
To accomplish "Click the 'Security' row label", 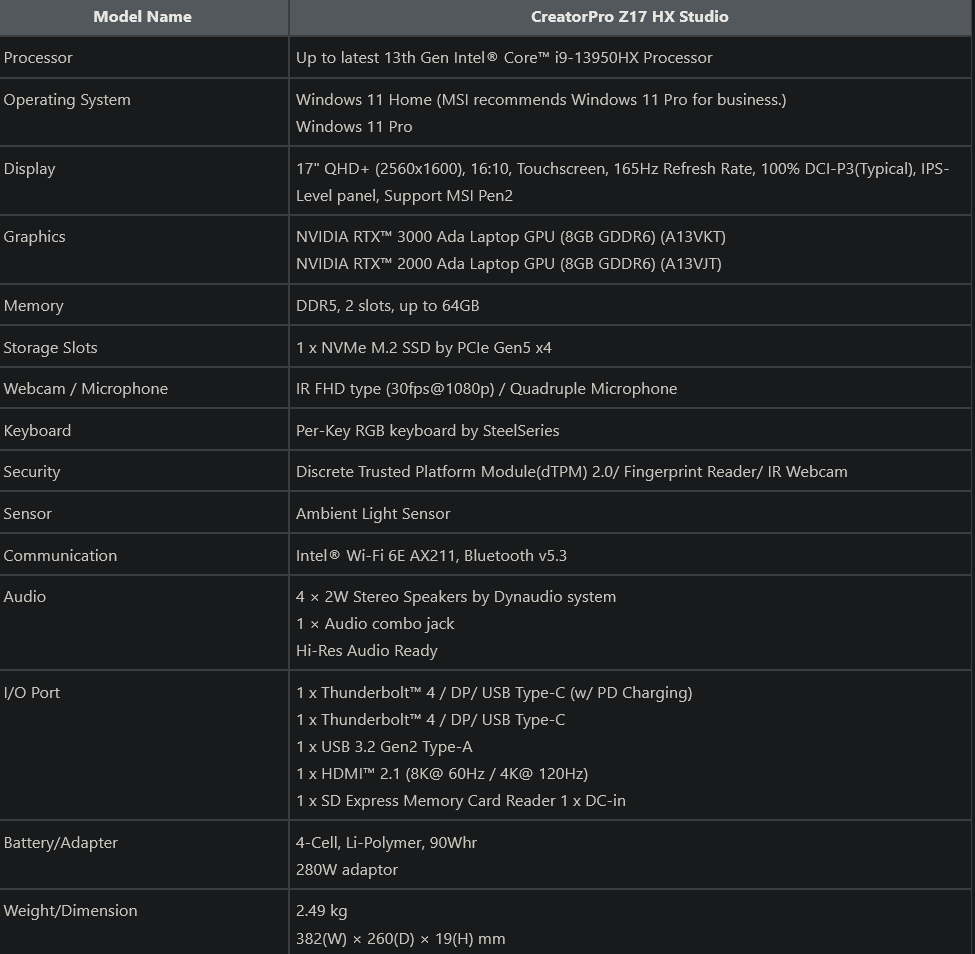I will coord(32,472).
